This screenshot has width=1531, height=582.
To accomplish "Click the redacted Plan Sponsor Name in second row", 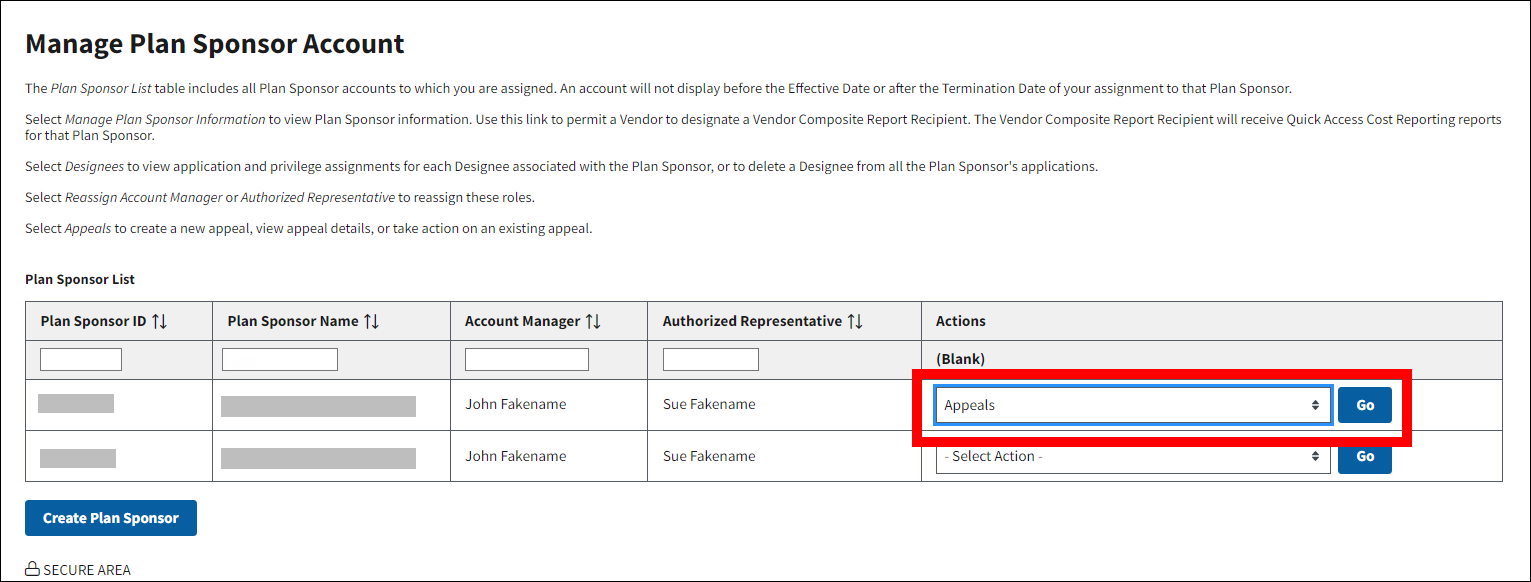I will coord(318,458).
